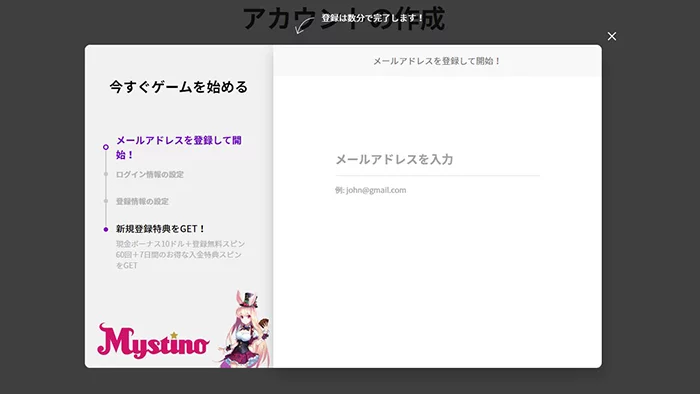
Task: Select the メールアドレスを登録して開始 step in sidebar
Action: 179,147
